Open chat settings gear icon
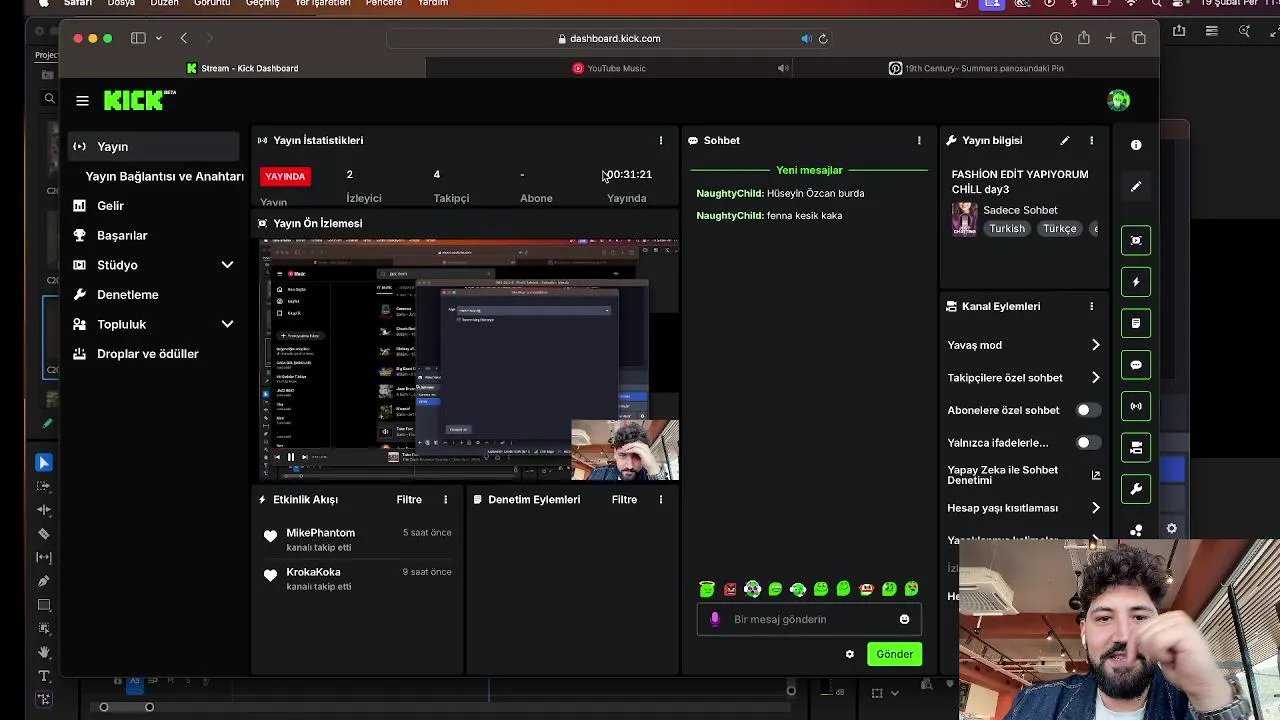The image size is (1280, 720). pyautogui.click(x=850, y=654)
